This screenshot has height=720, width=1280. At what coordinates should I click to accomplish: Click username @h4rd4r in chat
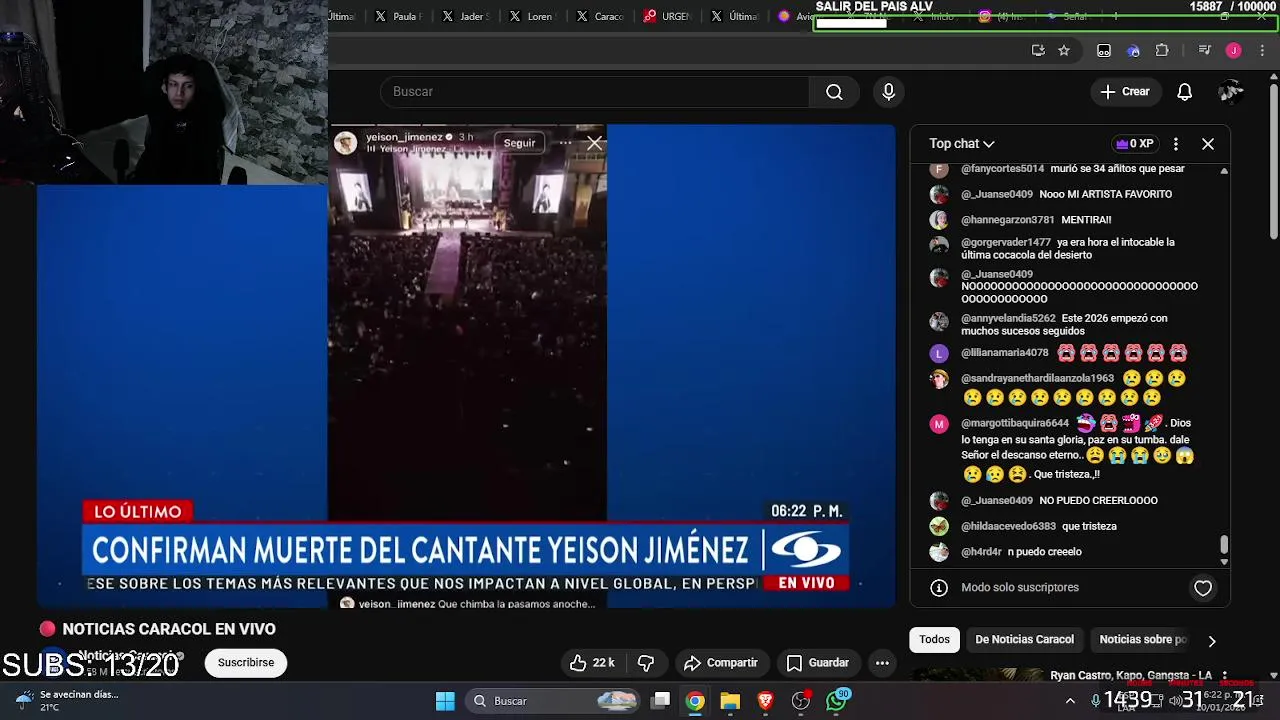coord(981,552)
